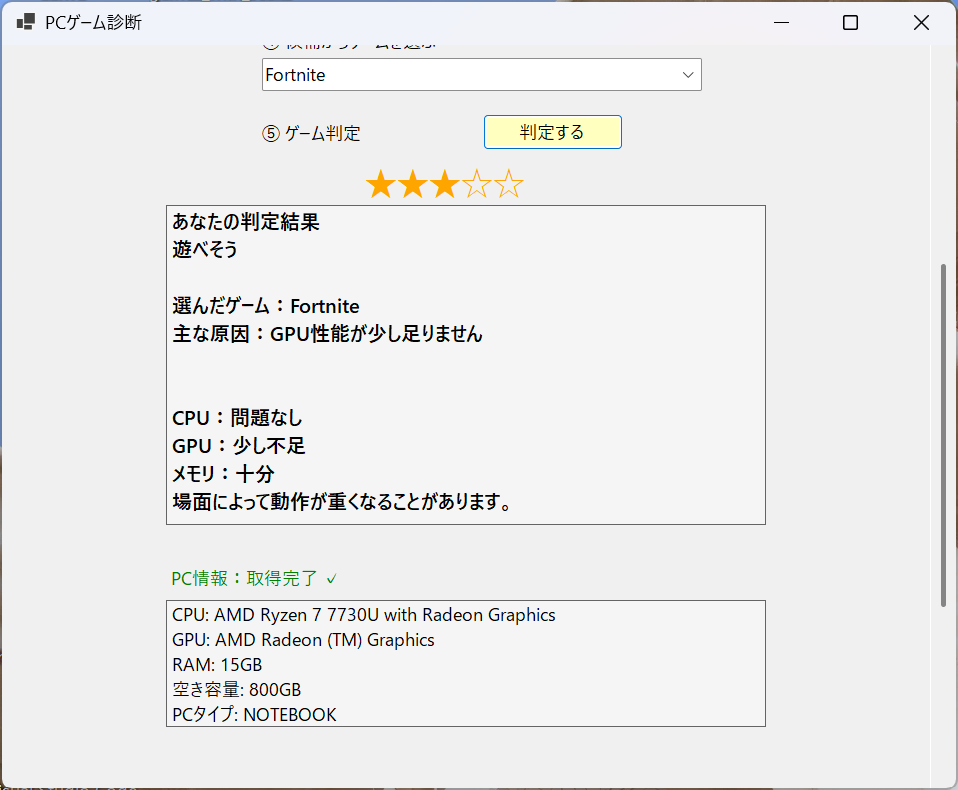958x790 pixels.
Task: Click the second filled star rating
Action: [412, 184]
